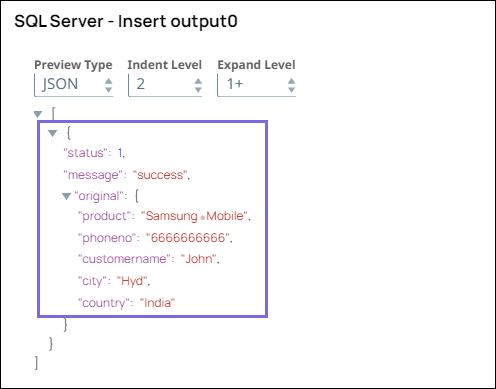496x389 pixels.
Task: Click the SQL Server - Insert output0 title
Action: click(x=126, y=22)
